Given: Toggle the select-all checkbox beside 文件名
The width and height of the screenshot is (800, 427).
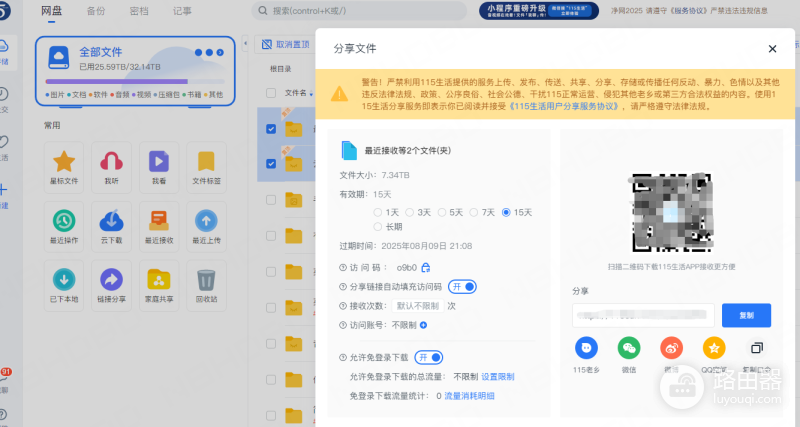Looking at the screenshot, I should [x=271, y=93].
